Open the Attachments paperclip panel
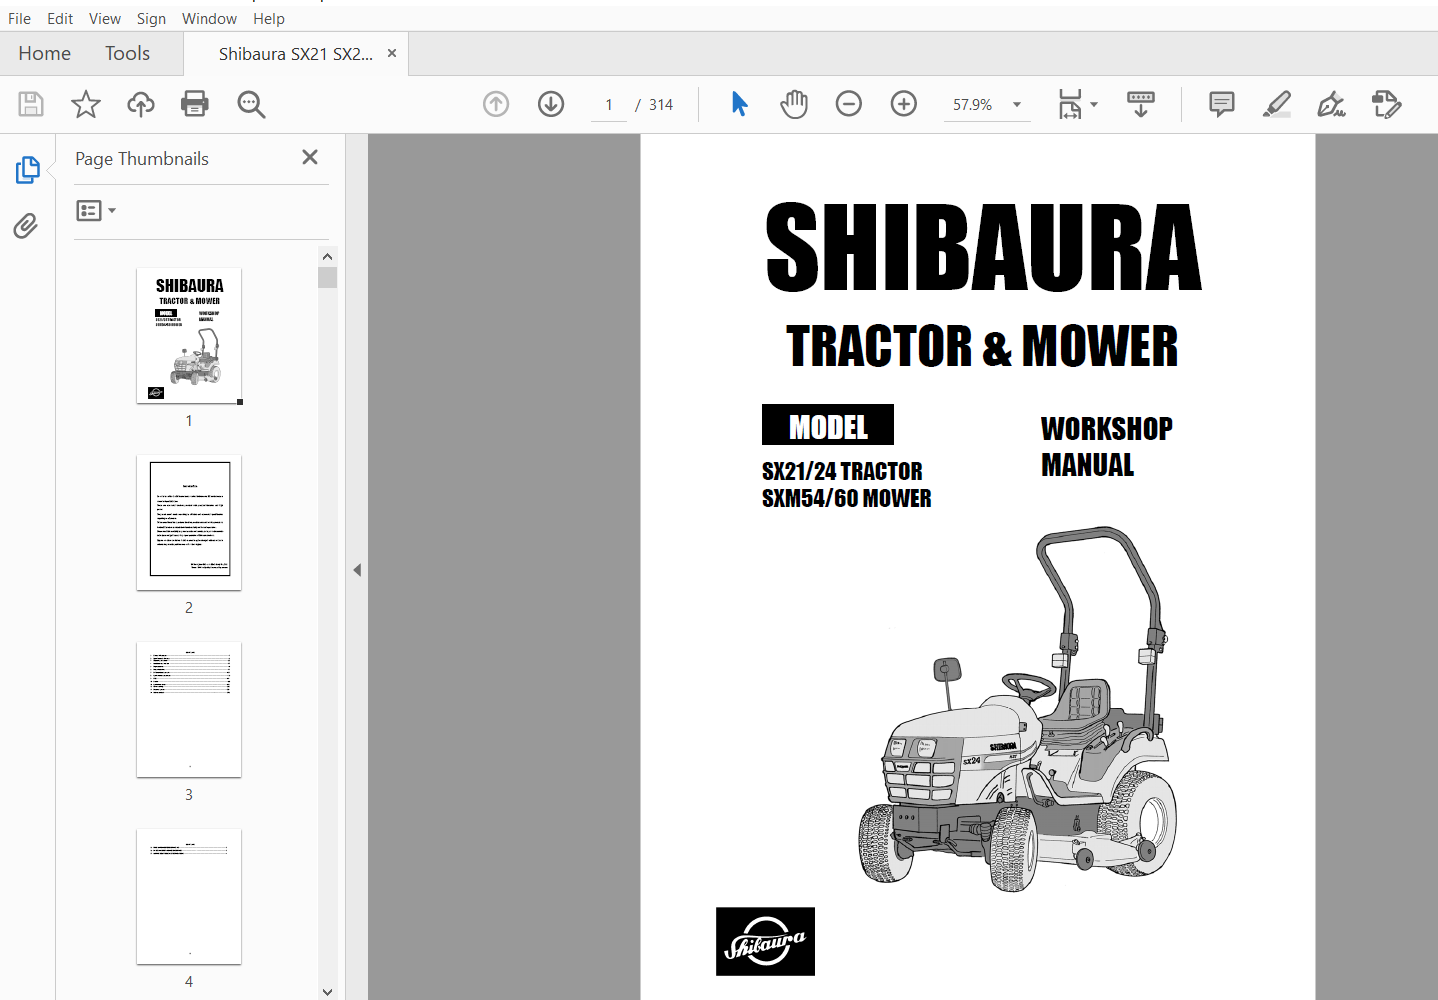 click(26, 226)
